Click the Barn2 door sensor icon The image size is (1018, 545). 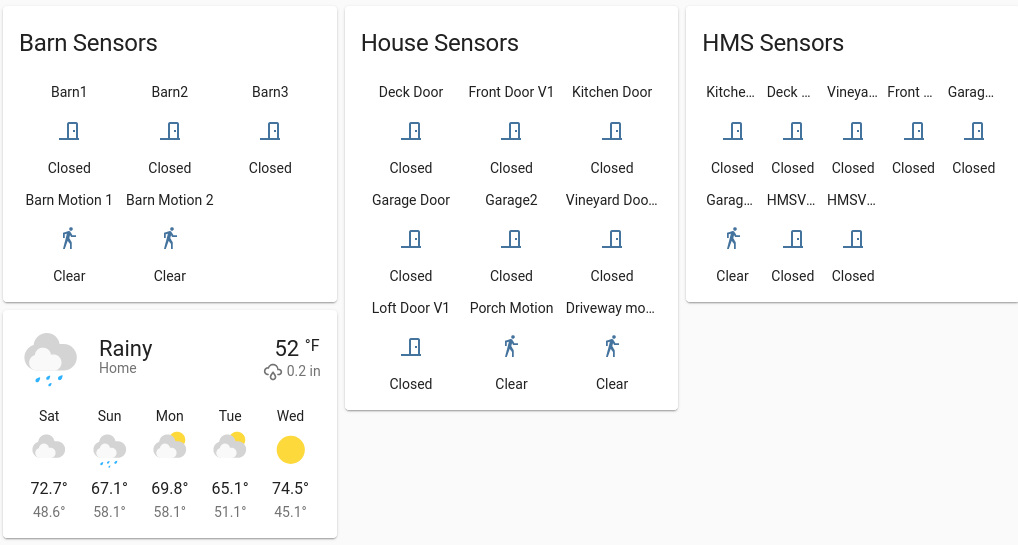[x=169, y=130]
